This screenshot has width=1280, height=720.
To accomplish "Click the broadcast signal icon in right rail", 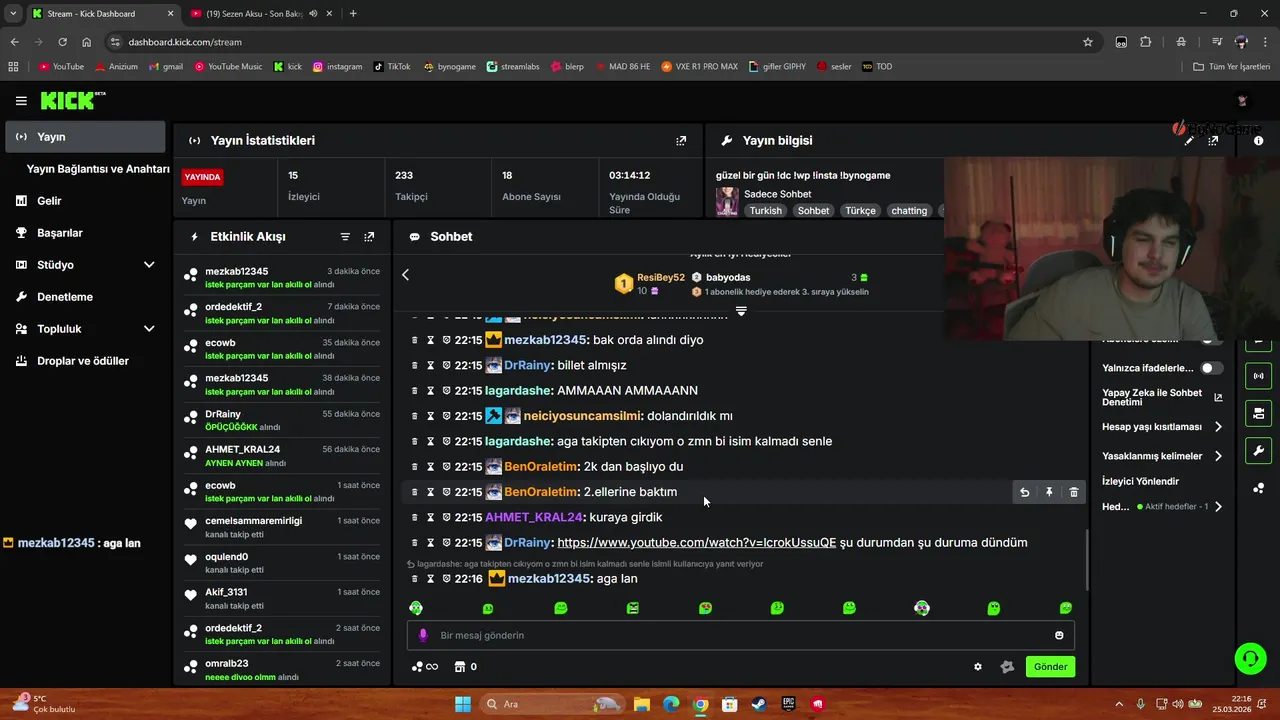I will 1258,376.
